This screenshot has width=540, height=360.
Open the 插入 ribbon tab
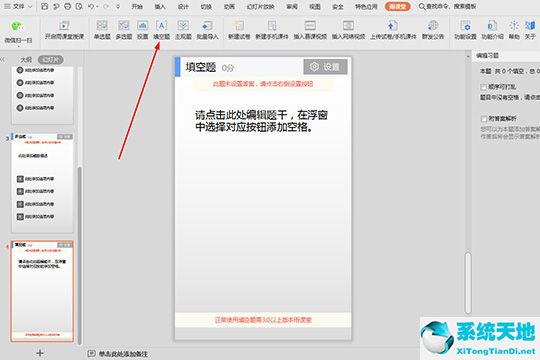[x=160, y=6]
